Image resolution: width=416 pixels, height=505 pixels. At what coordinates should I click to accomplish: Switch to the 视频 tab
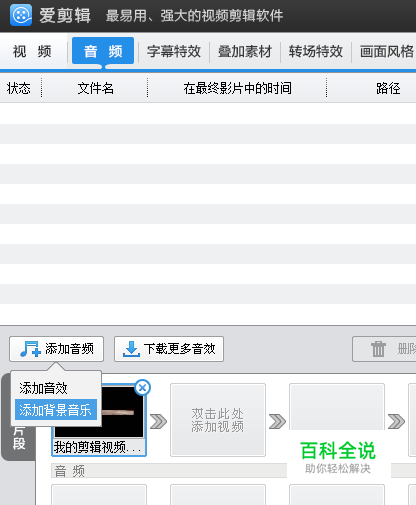pos(32,52)
